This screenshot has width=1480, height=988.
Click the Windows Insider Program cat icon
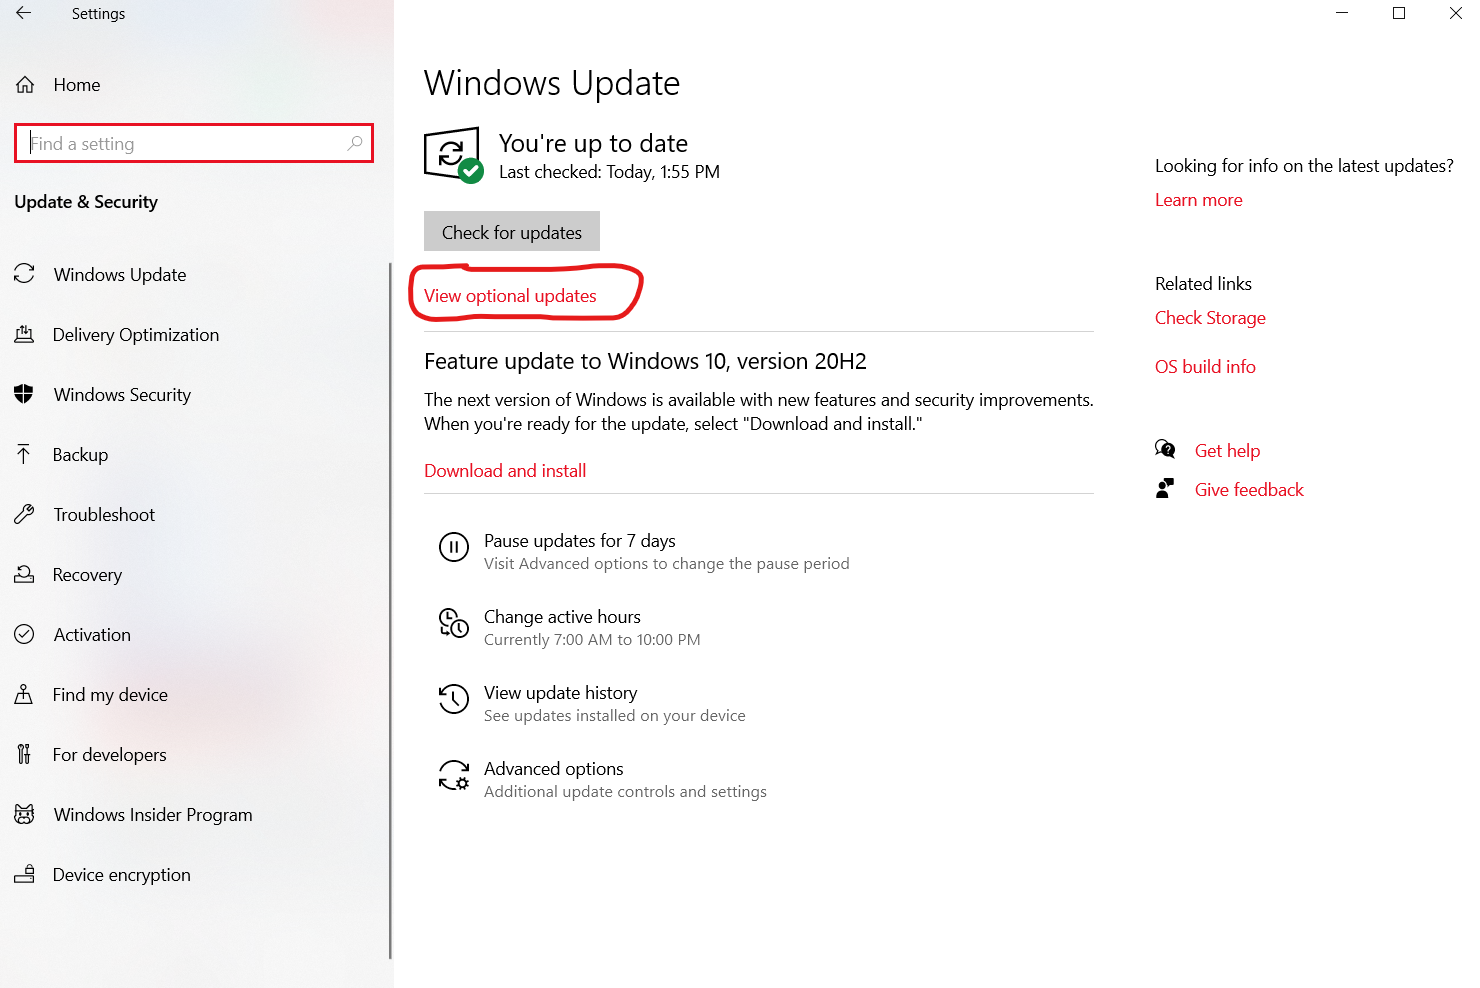coord(24,814)
